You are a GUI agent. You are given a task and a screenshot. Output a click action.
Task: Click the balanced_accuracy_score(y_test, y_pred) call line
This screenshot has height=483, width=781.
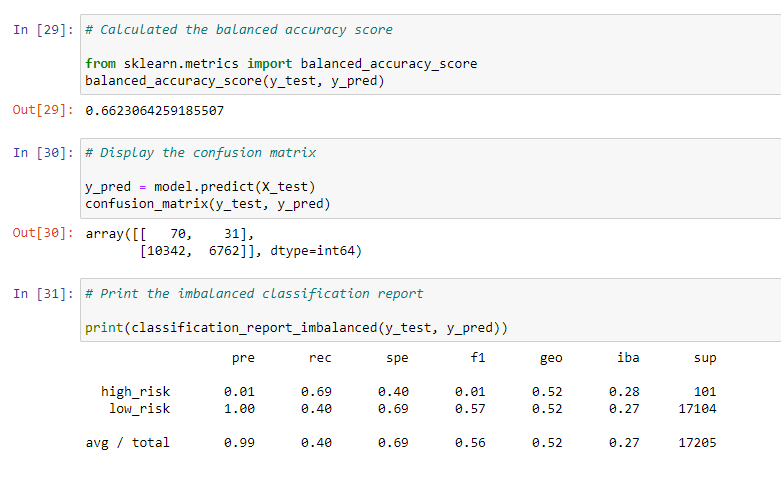[x=235, y=81]
